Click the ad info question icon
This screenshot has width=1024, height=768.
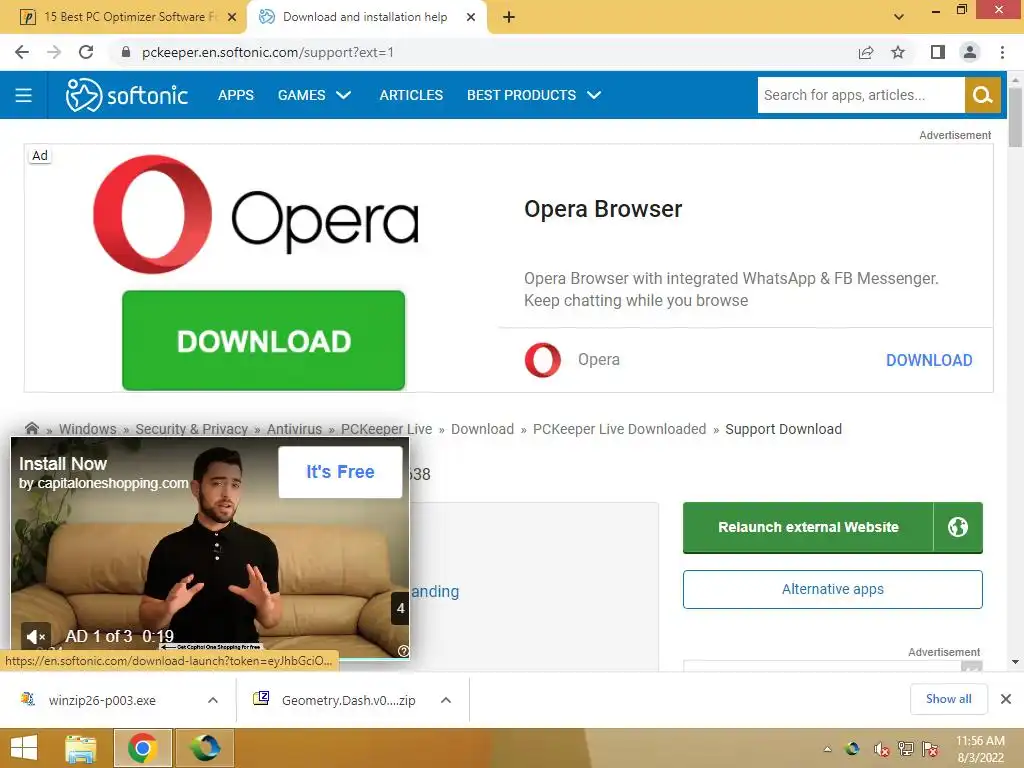click(x=403, y=650)
